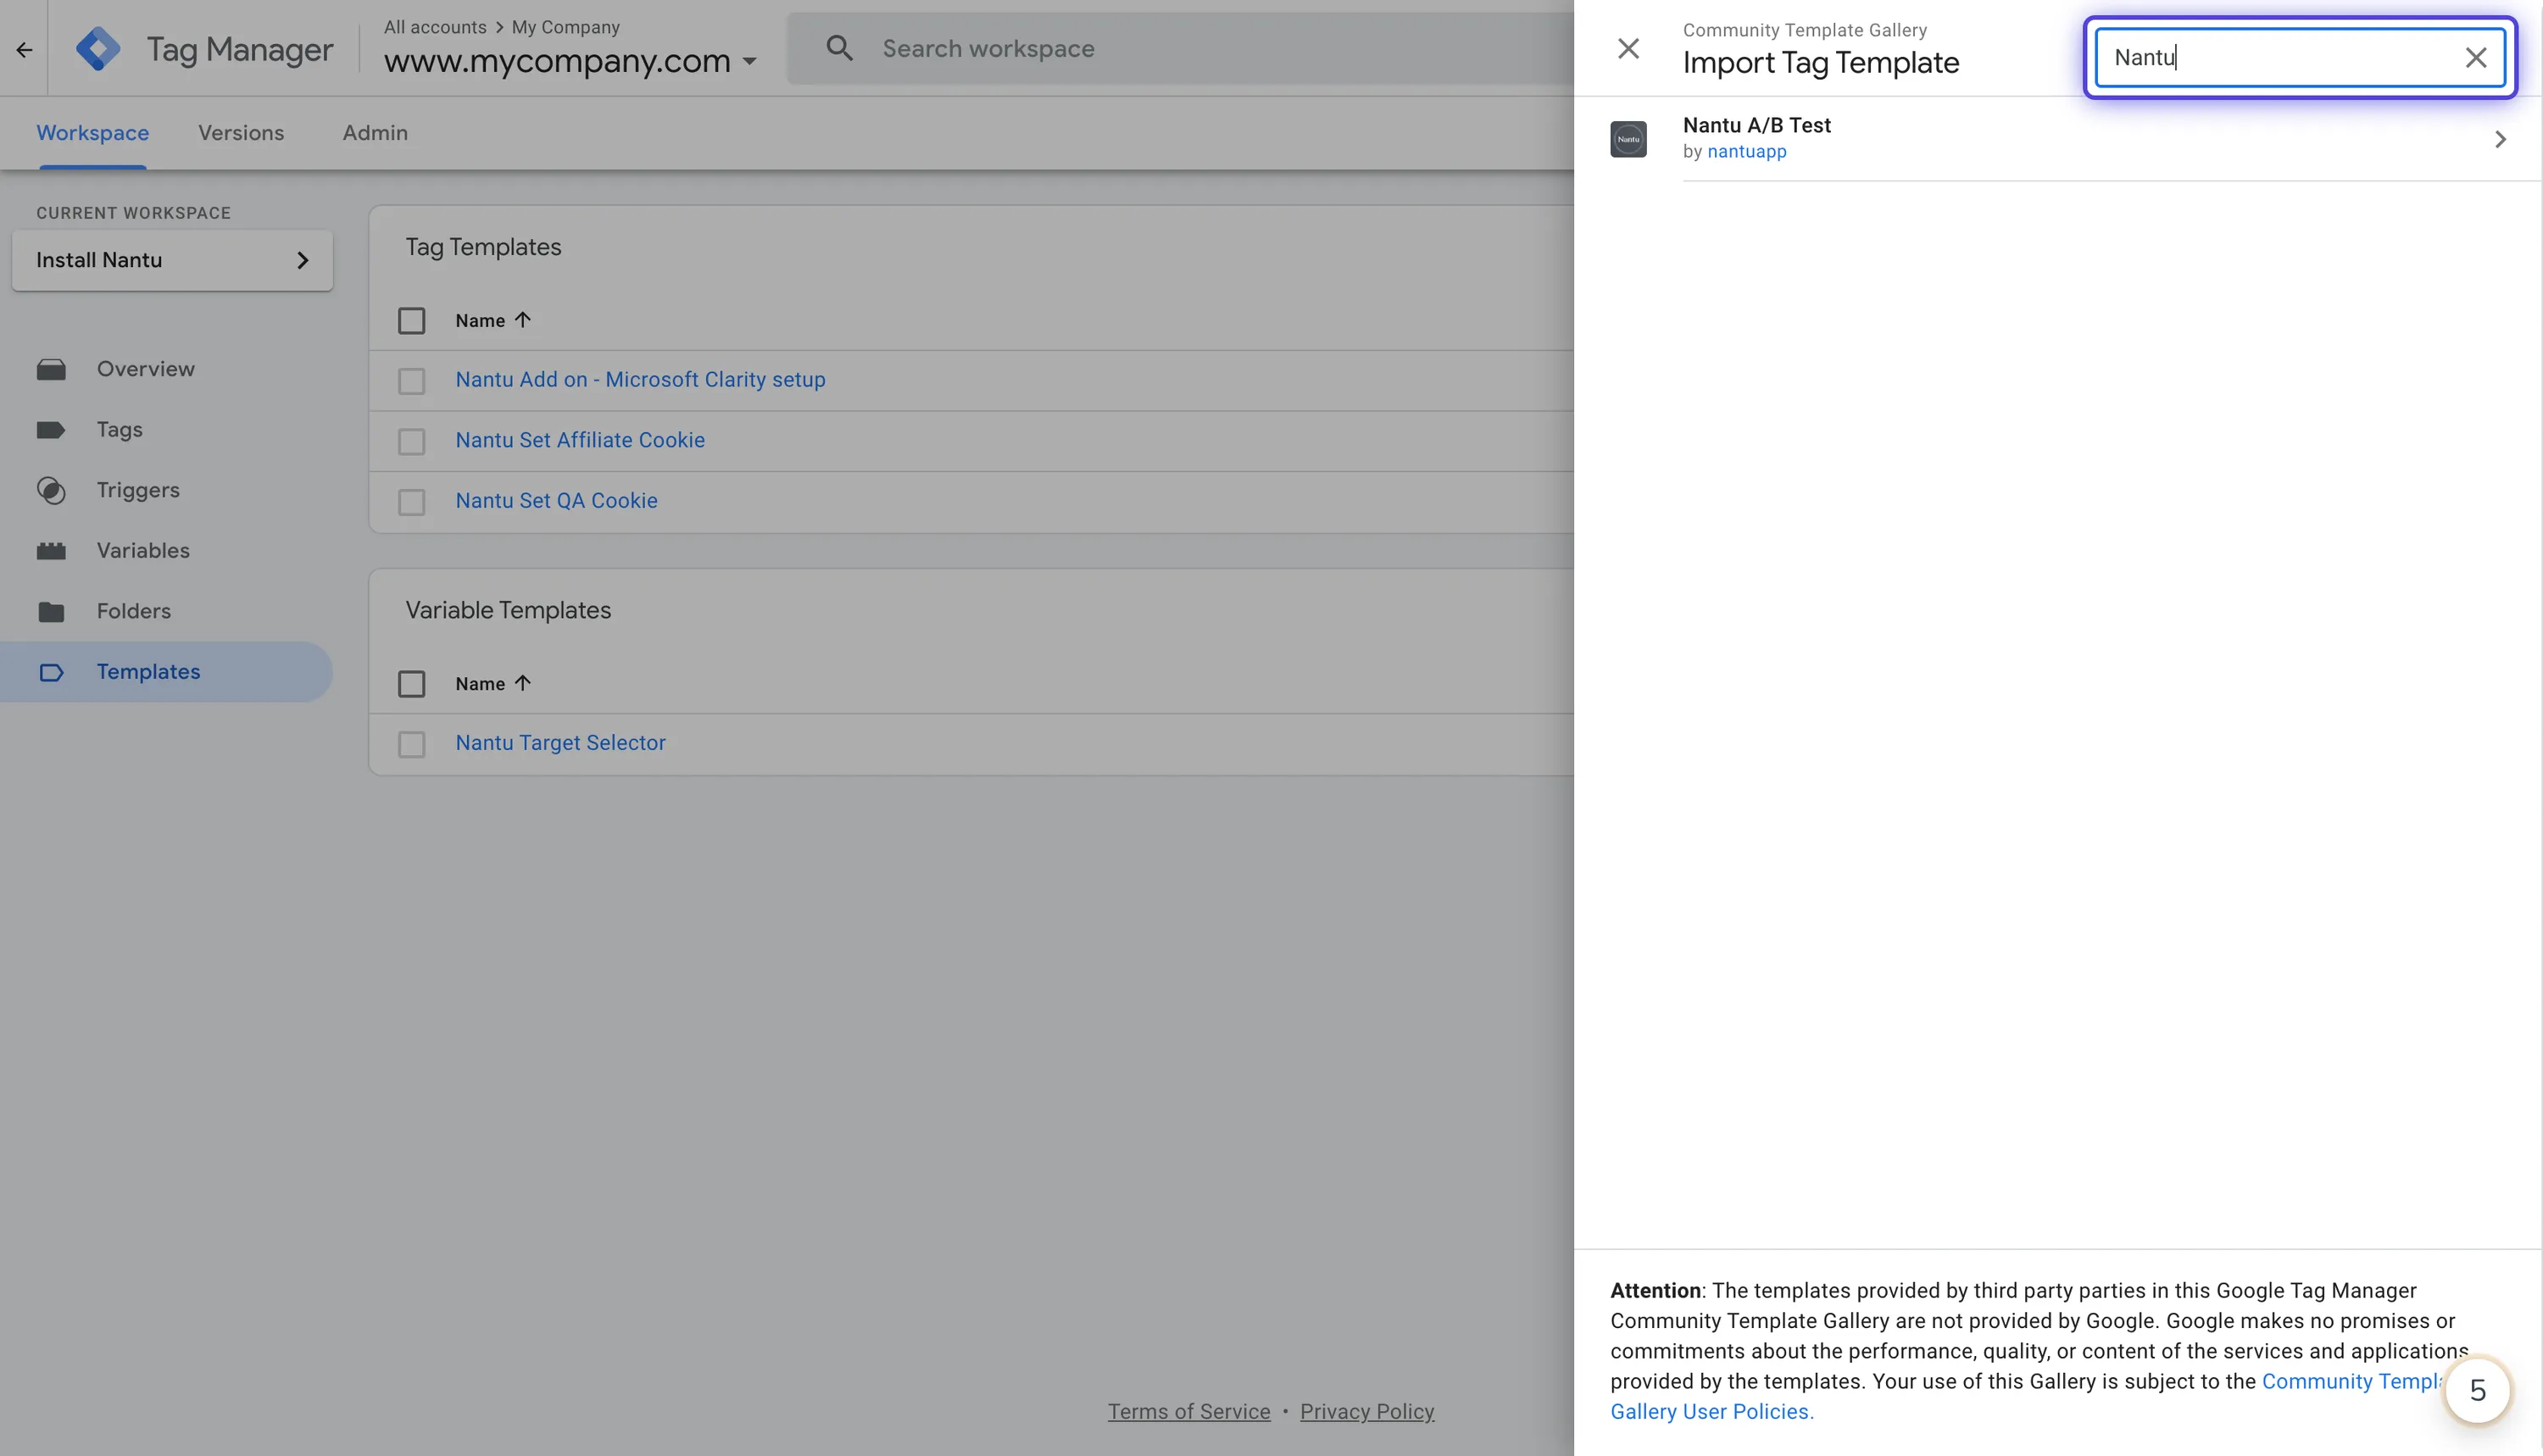Check the Nantu Set QA Cookie row
This screenshot has width=2543, height=1456.
click(x=411, y=502)
